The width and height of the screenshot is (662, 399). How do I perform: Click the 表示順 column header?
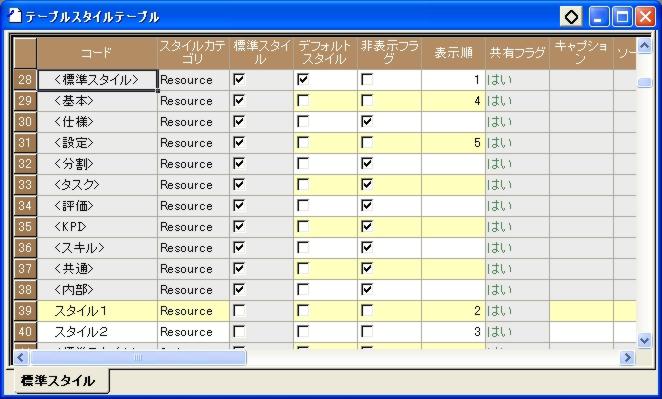coord(453,53)
